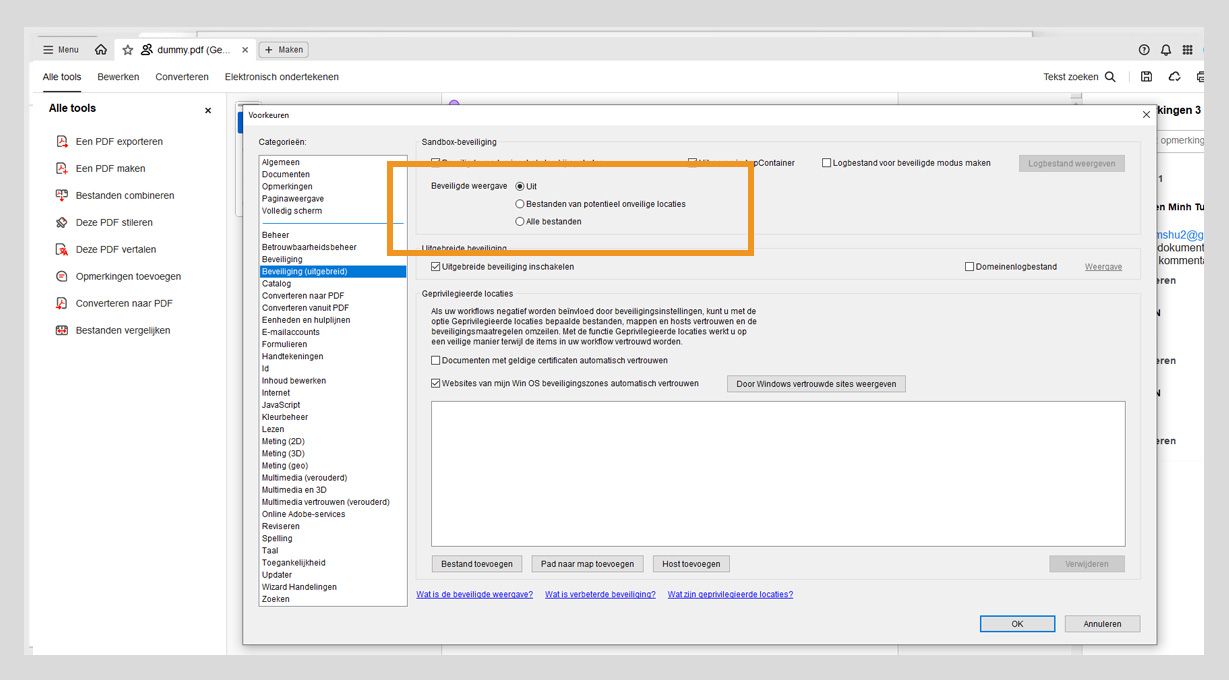This screenshot has height=680, width=1229.
Task: Open the notifications bell icon
Action: click(x=1165, y=49)
